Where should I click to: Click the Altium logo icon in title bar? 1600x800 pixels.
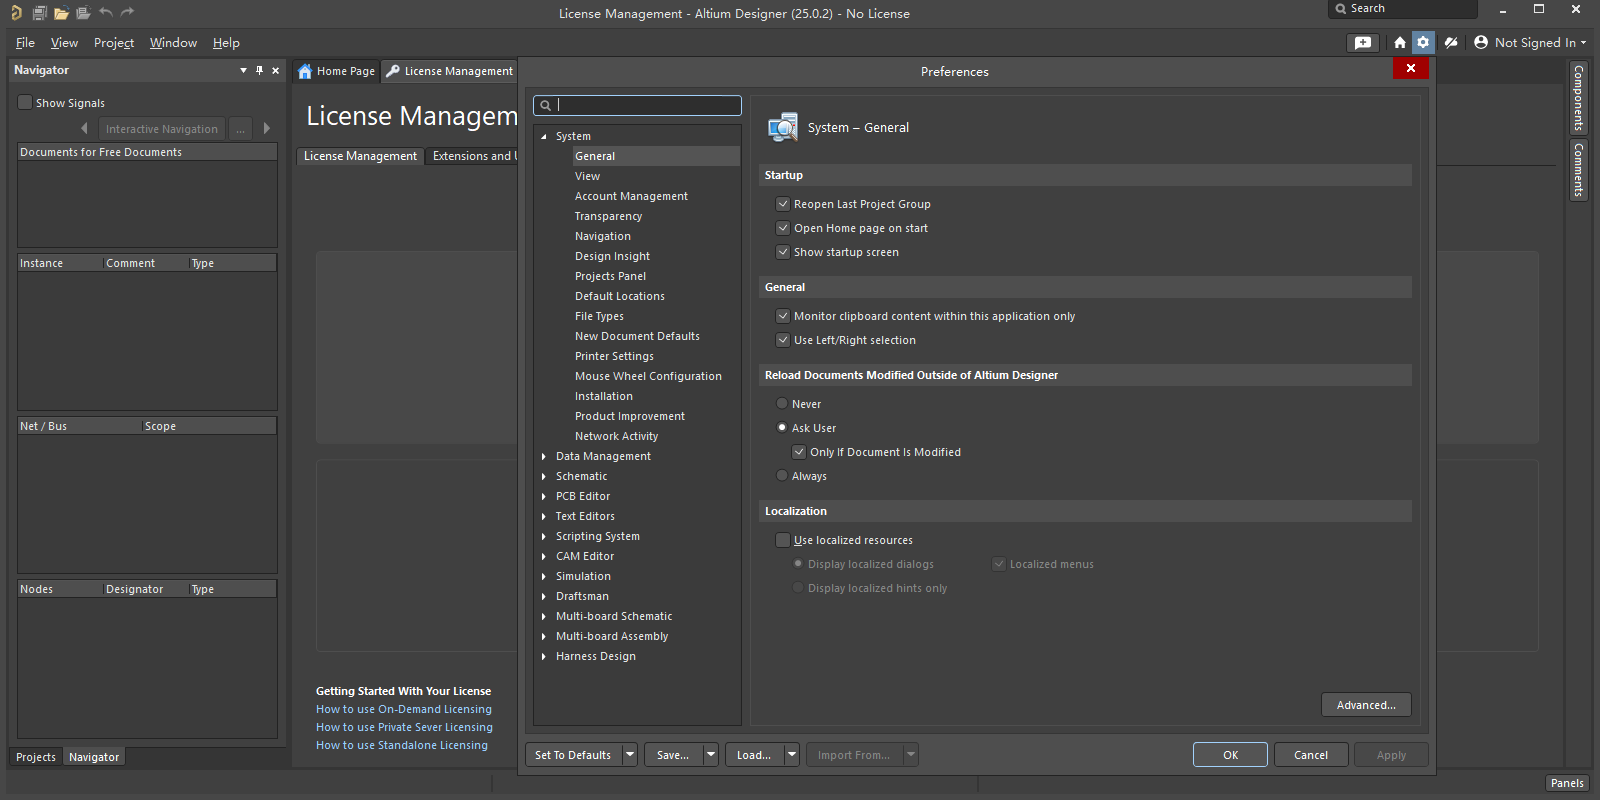[x=16, y=13]
